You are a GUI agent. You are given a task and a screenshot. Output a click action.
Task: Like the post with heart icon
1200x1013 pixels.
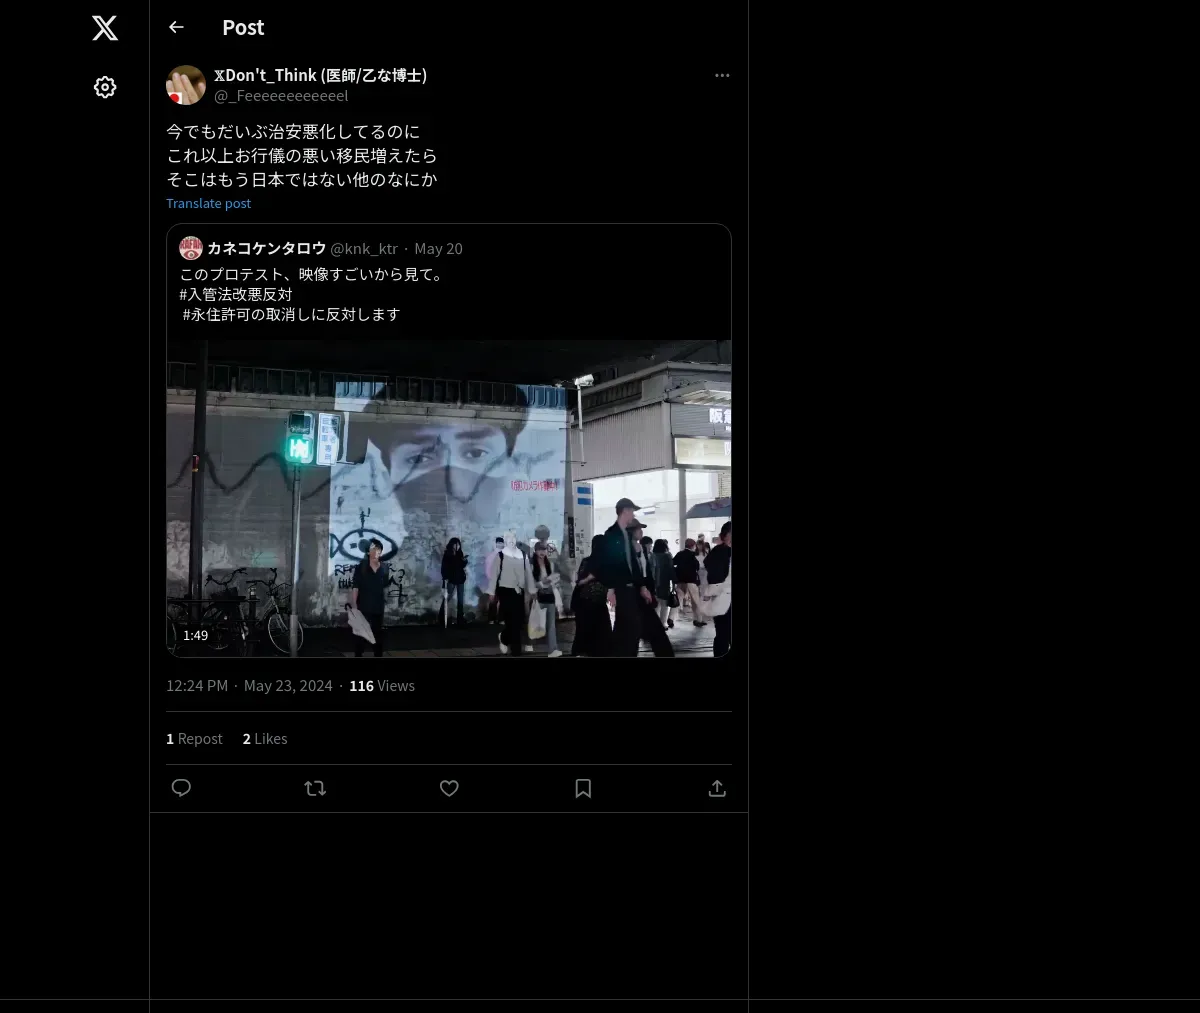(x=449, y=788)
